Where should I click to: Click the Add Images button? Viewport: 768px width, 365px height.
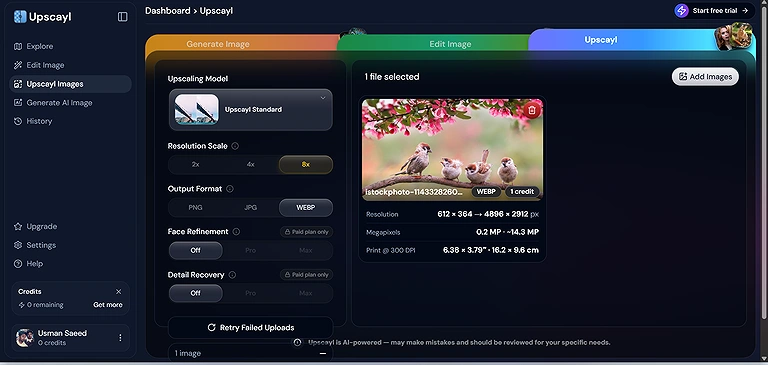pyautogui.click(x=705, y=76)
